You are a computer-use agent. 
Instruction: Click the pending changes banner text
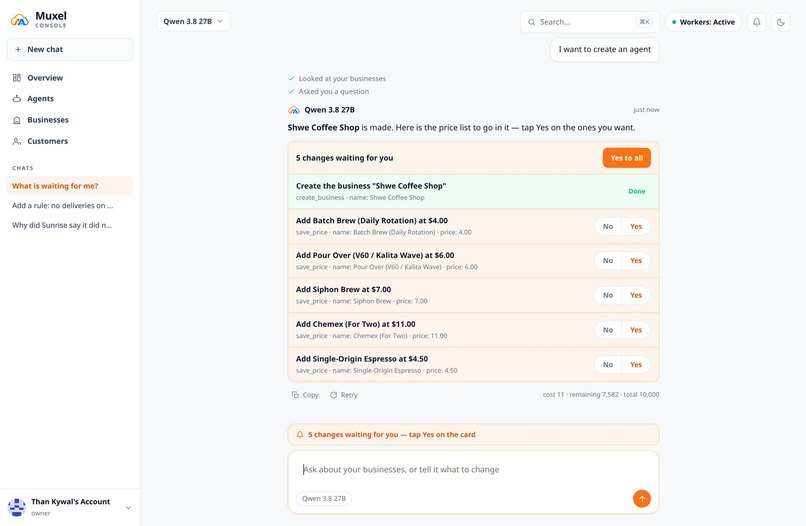pos(392,434)
